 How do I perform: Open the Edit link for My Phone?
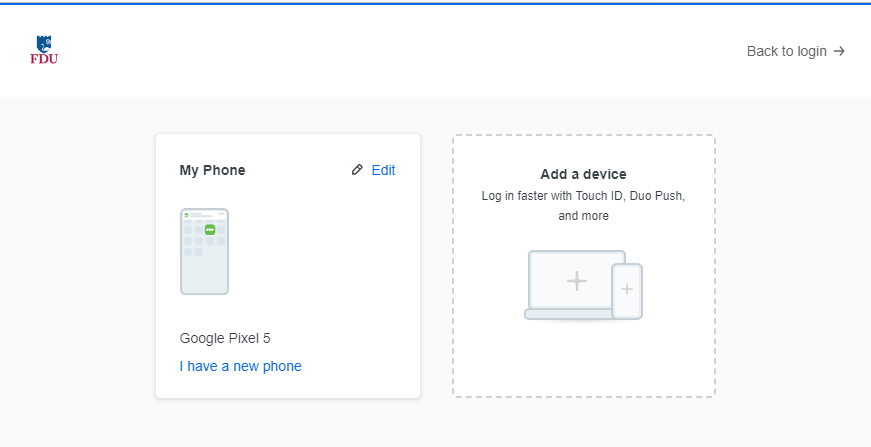[383, 170]
